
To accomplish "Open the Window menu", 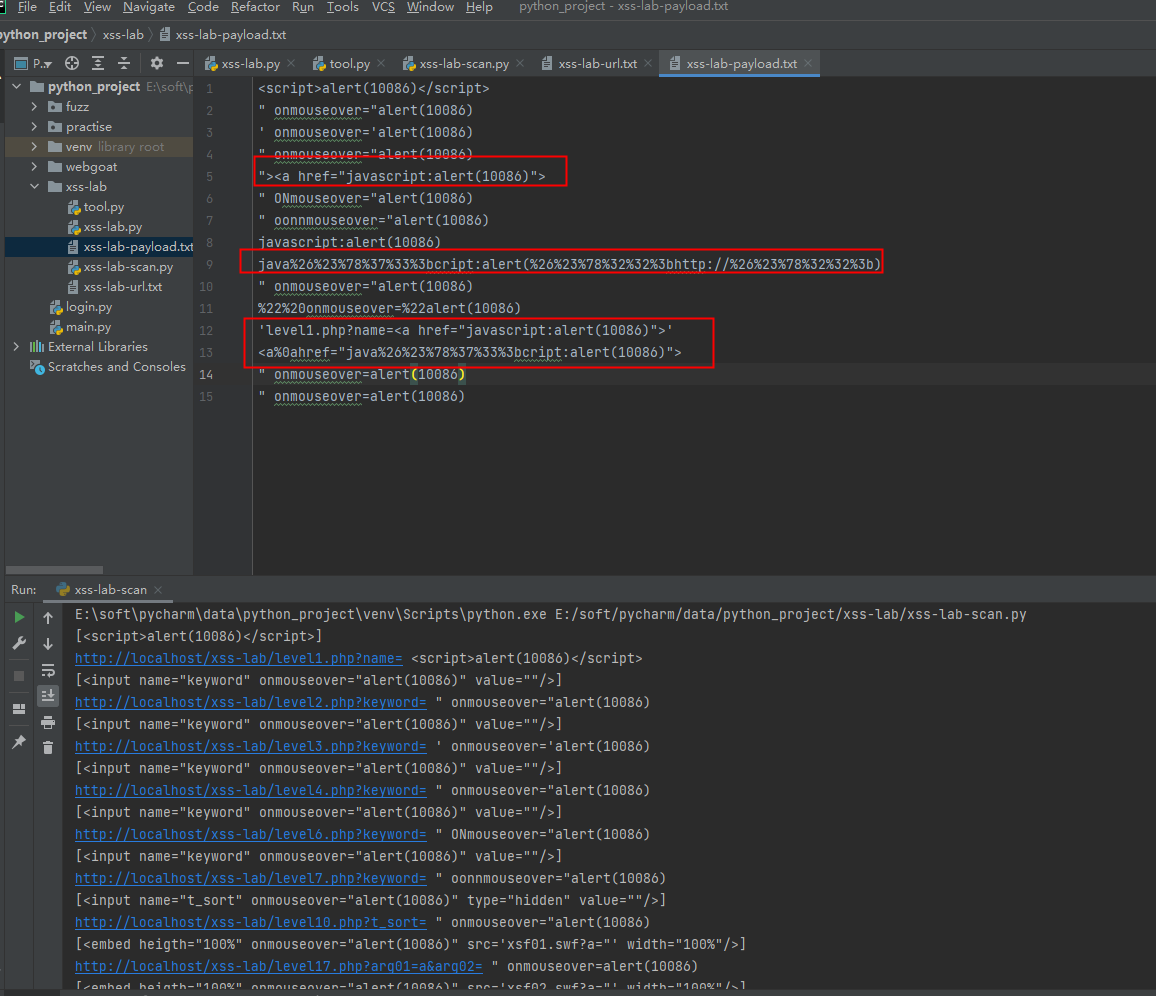I will (x=430, y=7).
